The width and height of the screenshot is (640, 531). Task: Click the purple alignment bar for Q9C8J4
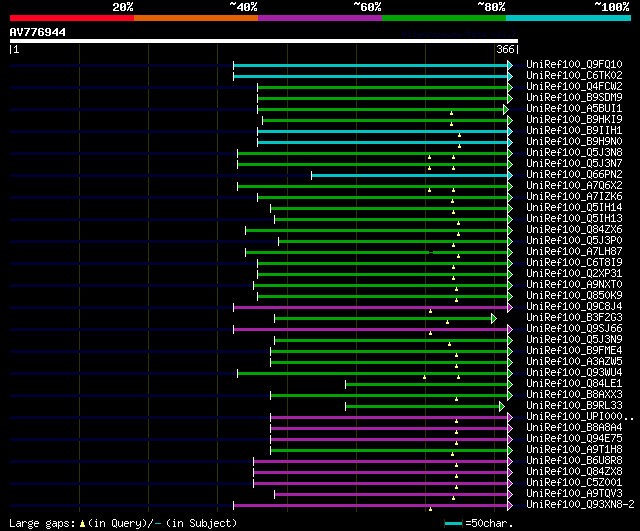pos(371,308)
